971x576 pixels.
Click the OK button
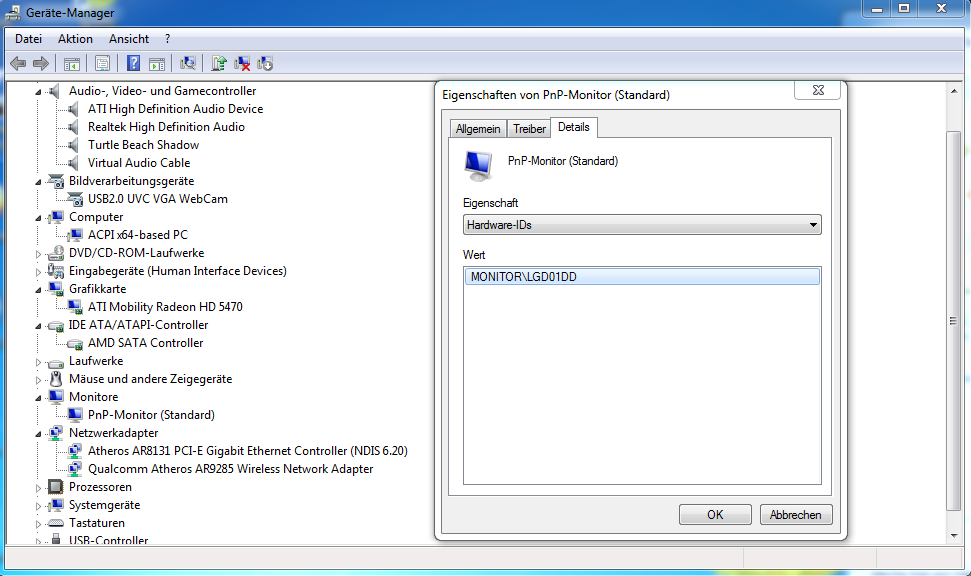point(715,515)
